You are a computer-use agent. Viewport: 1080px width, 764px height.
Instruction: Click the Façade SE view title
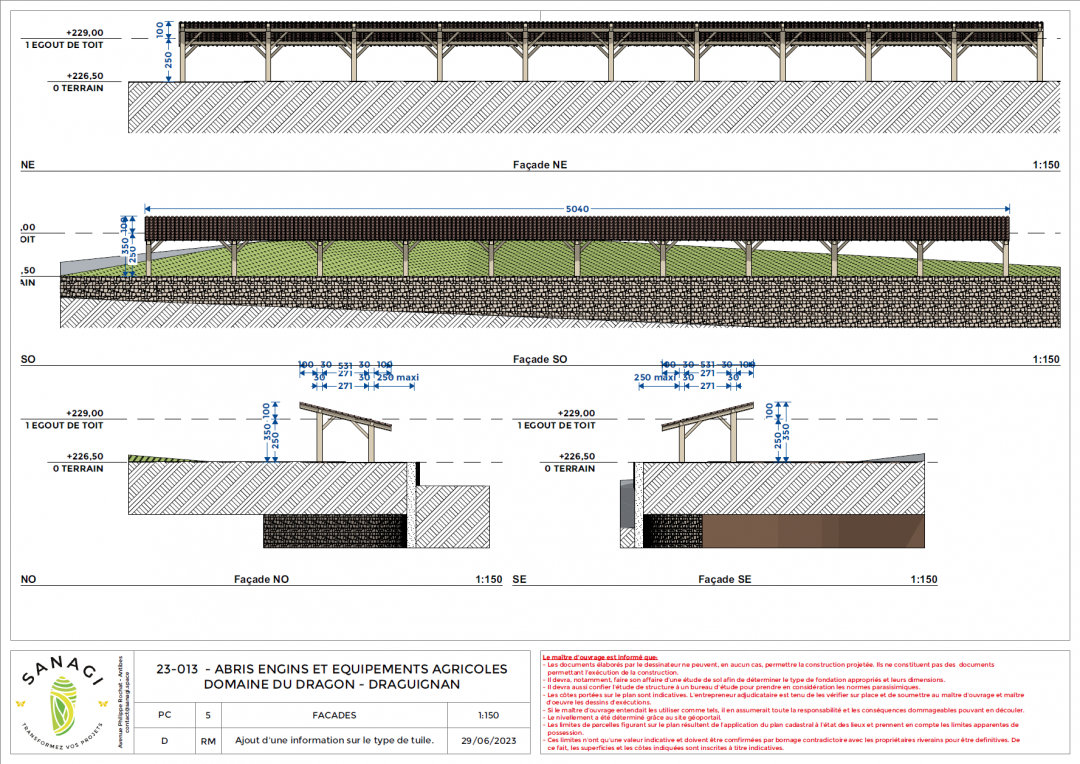tap(724, 579)
